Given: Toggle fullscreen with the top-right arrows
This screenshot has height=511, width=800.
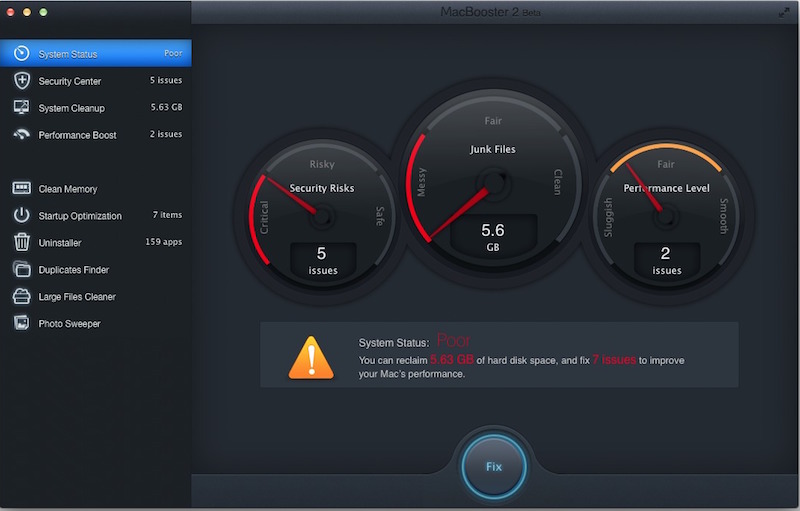Looking at the screenshot, I should [783, 12].
